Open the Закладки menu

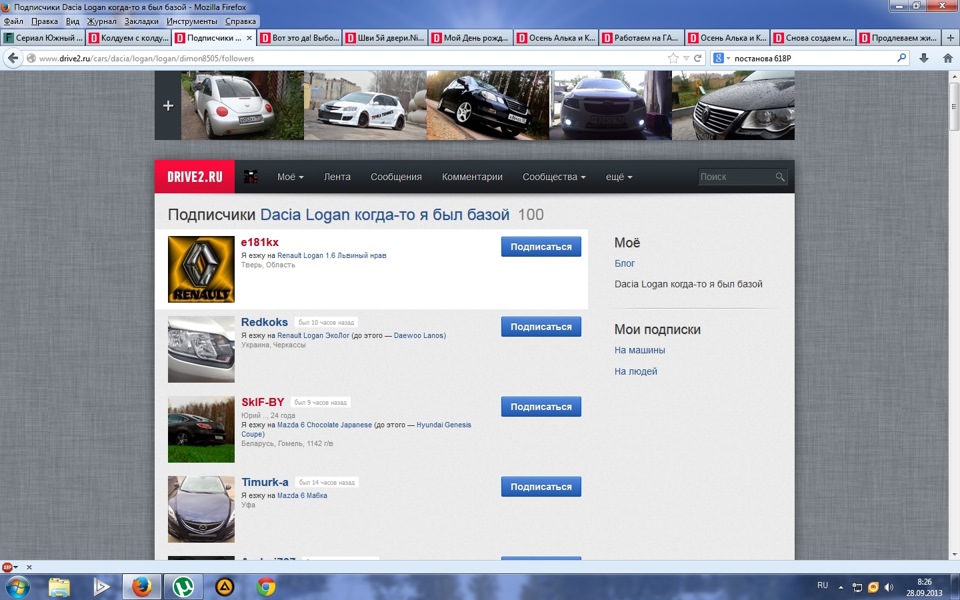point(141,21)
